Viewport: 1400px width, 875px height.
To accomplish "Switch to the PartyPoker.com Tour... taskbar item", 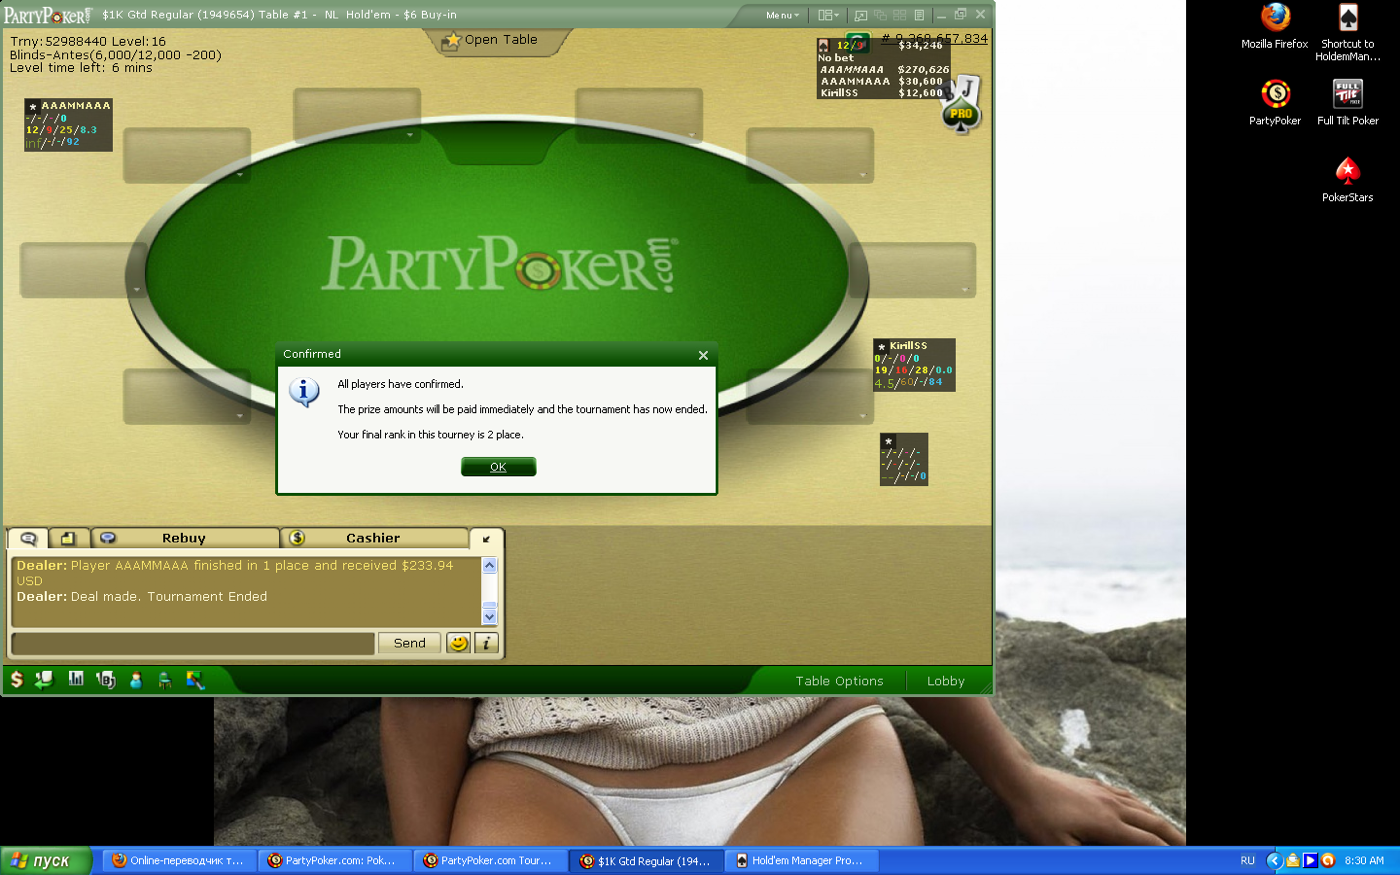I will pyautogui.click(x=489, y=861).
